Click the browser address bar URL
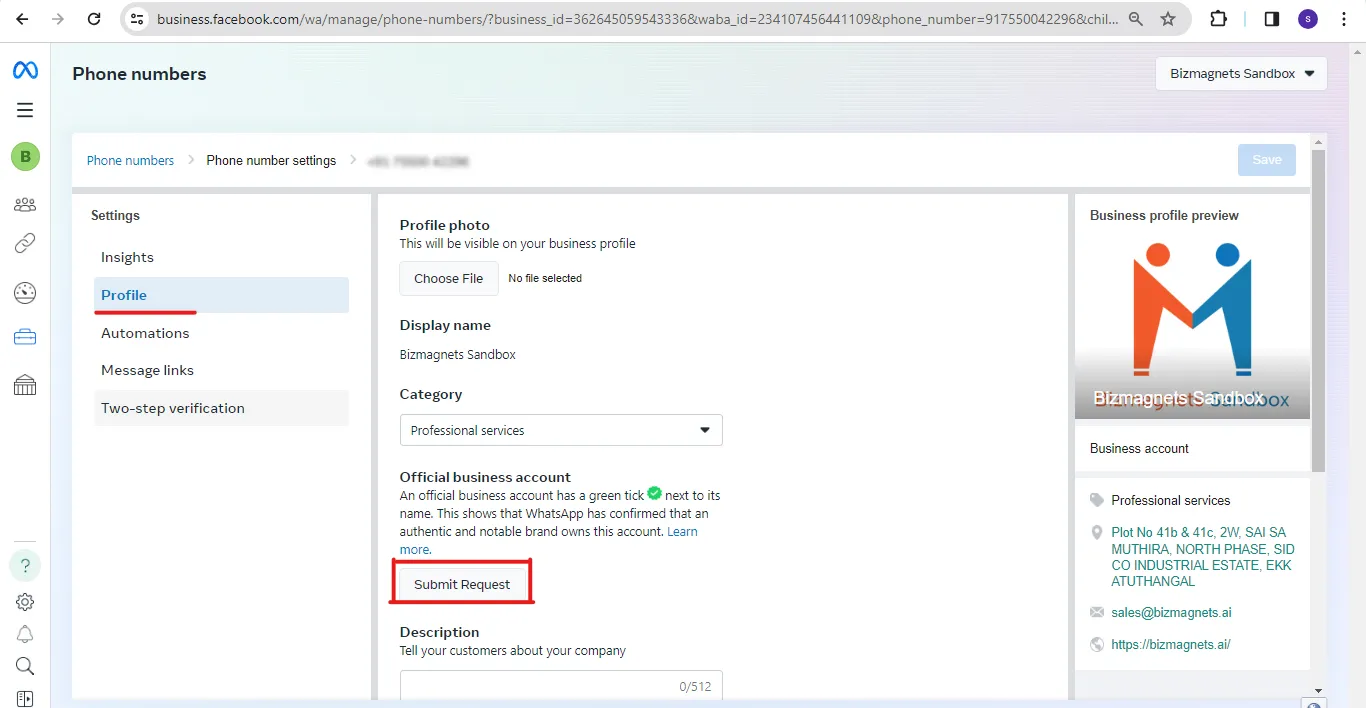Image resolution: width=1366 pixels, height=708 pixels. pos(635,19)
